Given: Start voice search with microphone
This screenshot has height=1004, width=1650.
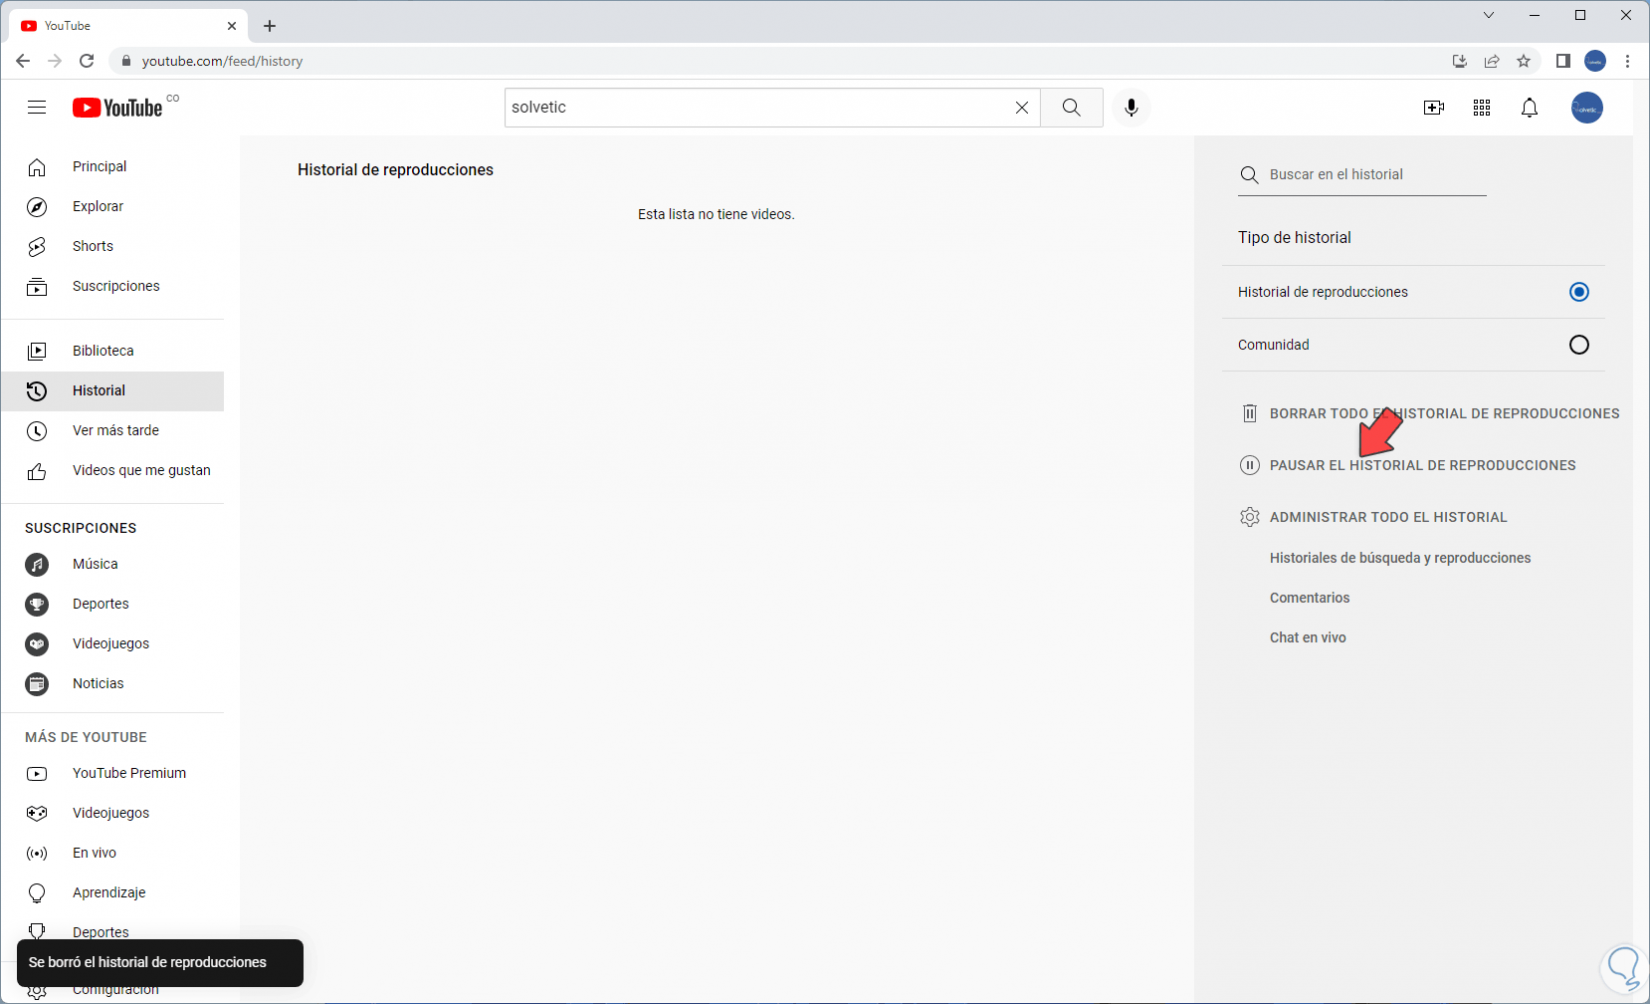Looking at the screenshot, I should coord(1131,107).
